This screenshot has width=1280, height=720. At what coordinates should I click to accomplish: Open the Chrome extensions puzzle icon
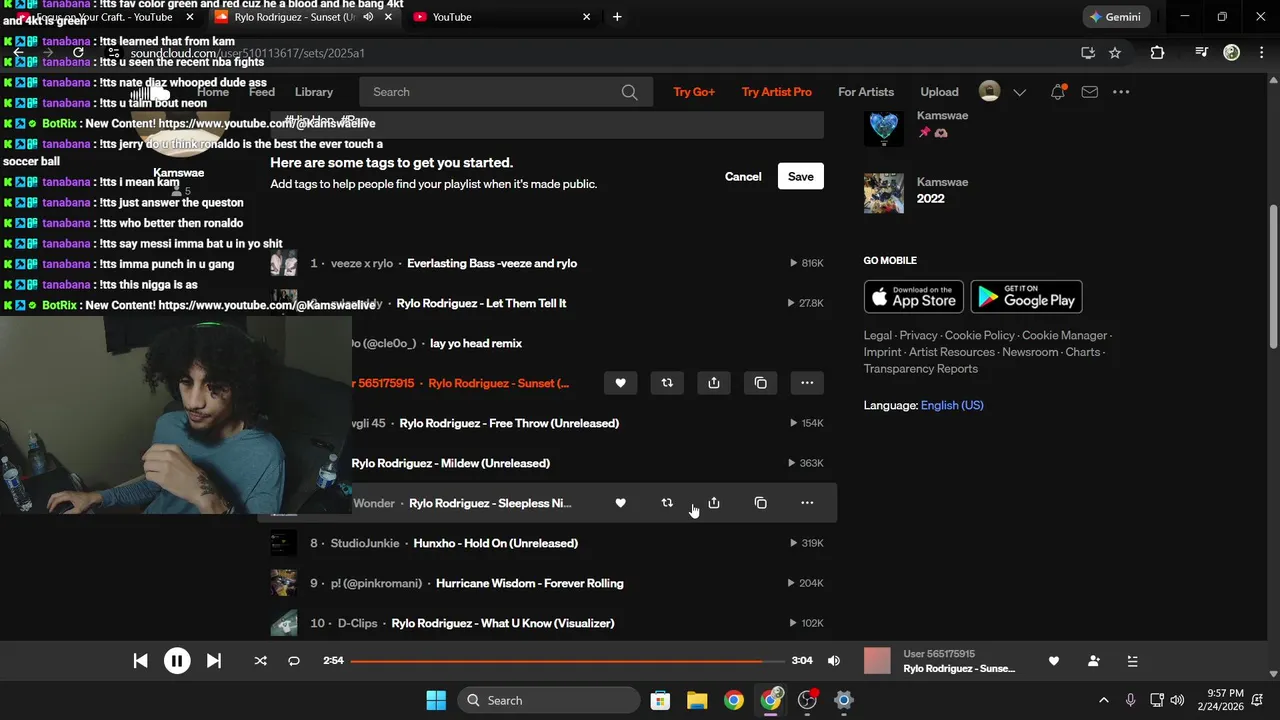click(x=1157, y=53)
